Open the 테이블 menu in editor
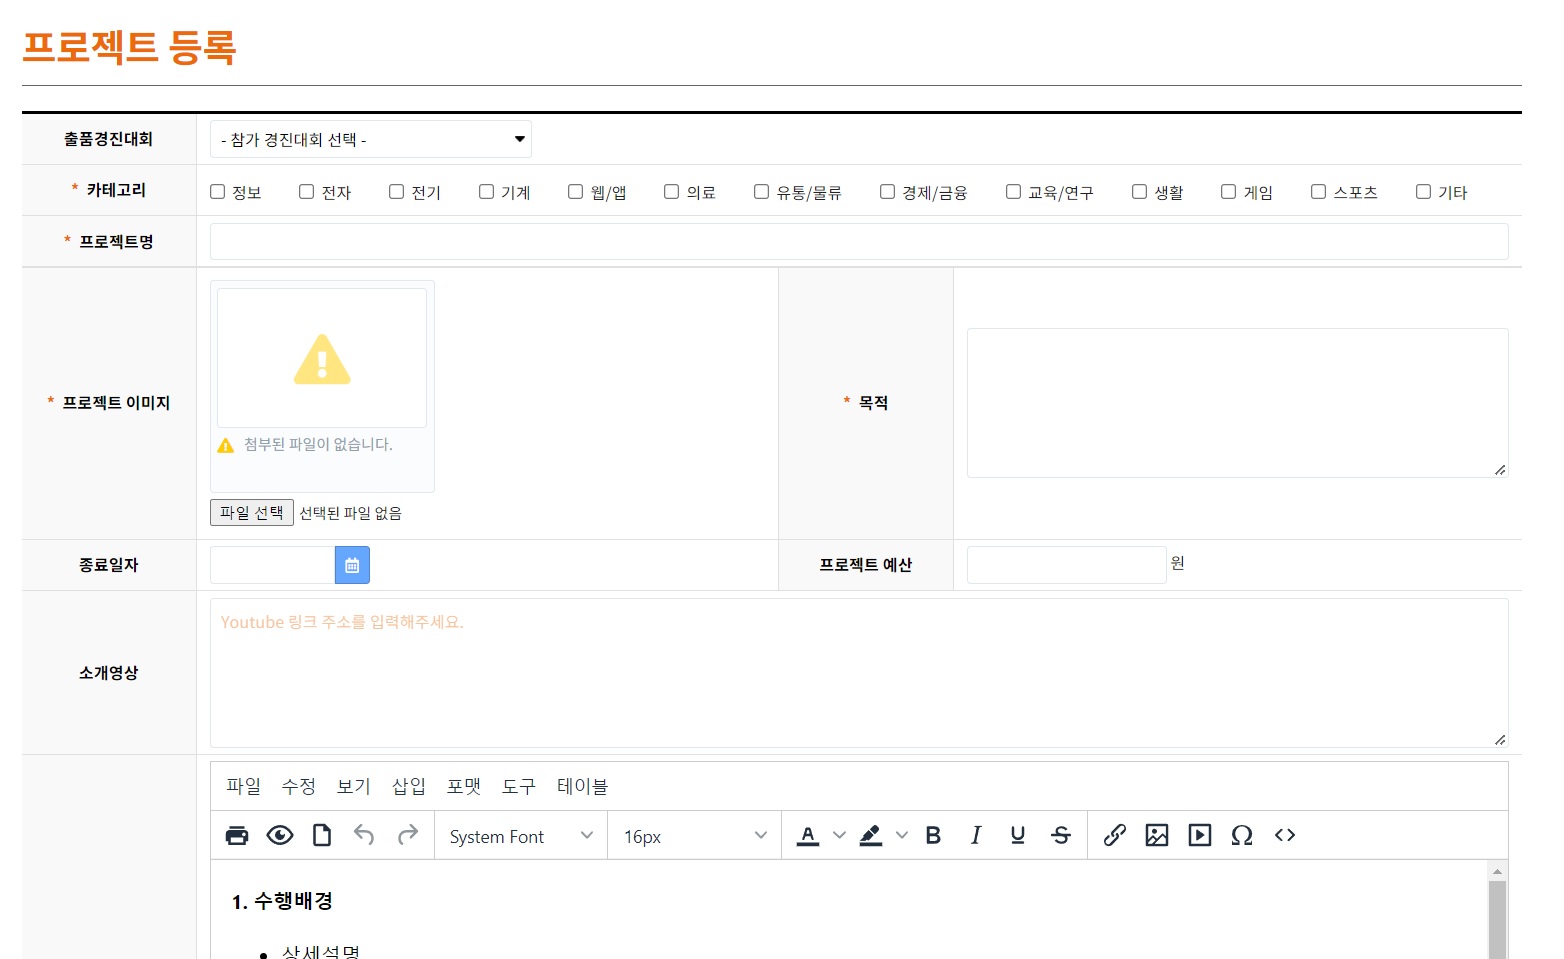This screenshot has height=959, width=1564. click(x=582, y=787)
